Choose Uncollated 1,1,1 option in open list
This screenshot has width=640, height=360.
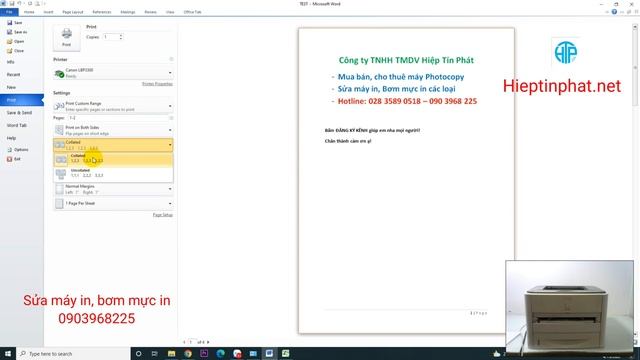click(x=113, y=174)
